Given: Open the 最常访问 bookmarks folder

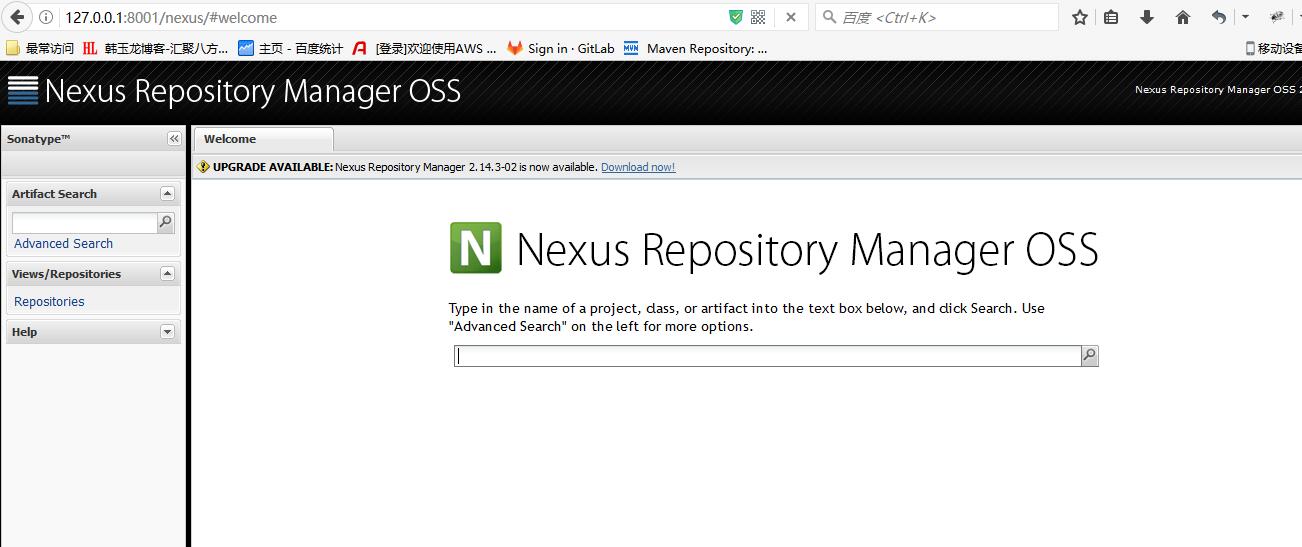Looking at the screenshot, I should click(40, 48).
